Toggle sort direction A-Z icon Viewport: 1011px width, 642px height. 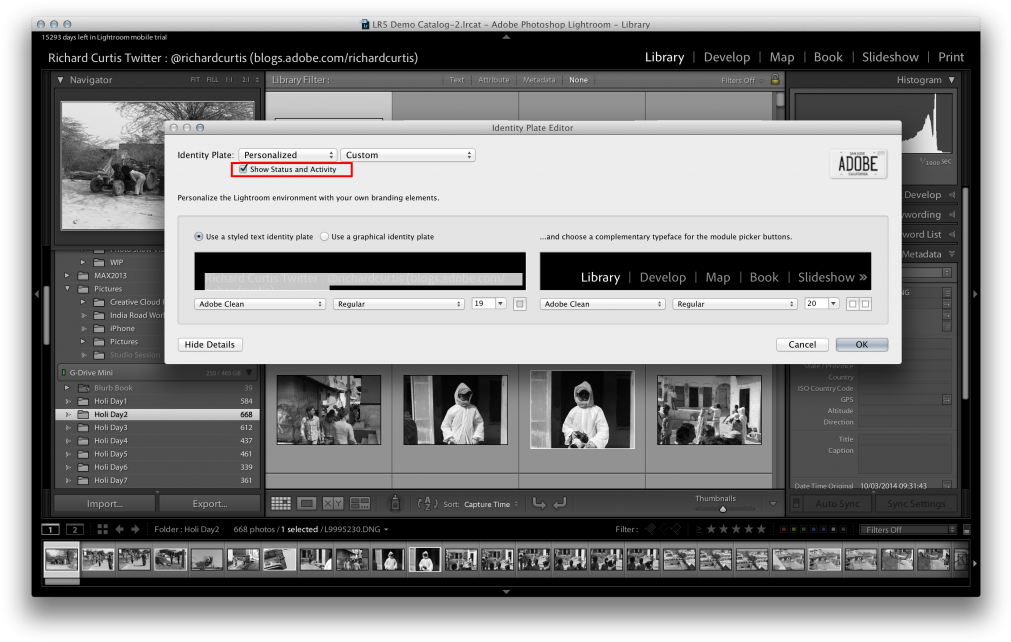(427, 504)
